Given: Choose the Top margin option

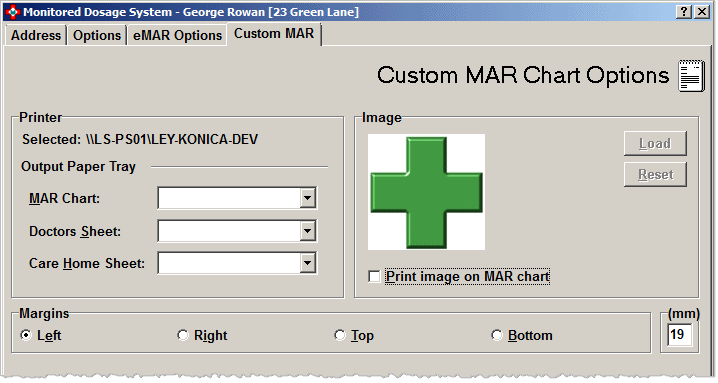Looking at the screenshot, I should 340,335.
